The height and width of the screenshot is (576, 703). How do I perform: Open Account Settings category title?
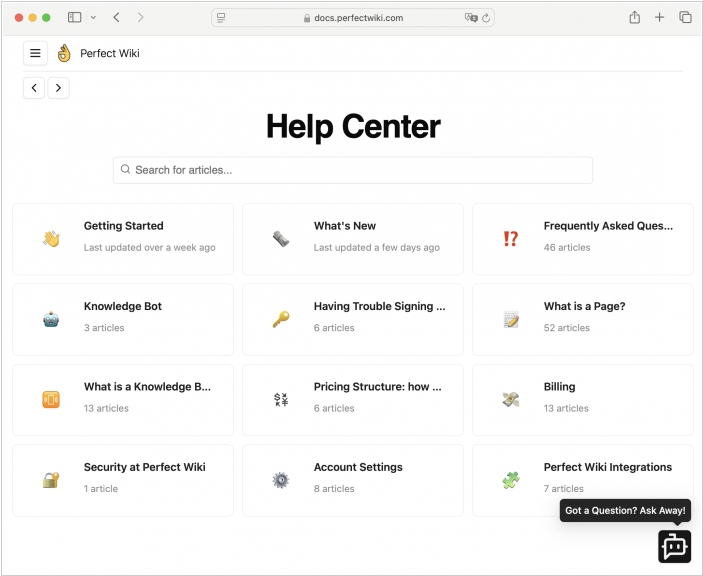tap(358, 467)
